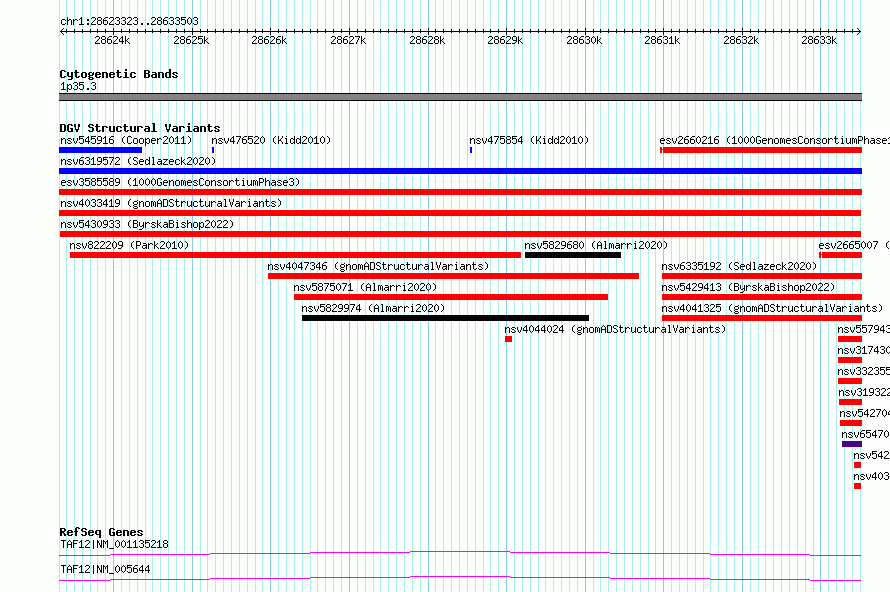Open the nsv6319572 (Sedlazeck2020) variant label
The height and width of the screenshot is (592, 890).
(138, 161)
